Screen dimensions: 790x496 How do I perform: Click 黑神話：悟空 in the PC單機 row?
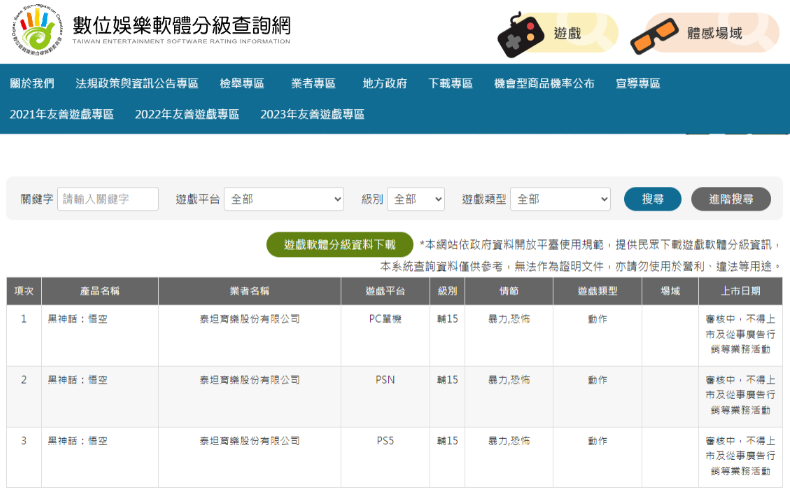[x=78, y=319]
